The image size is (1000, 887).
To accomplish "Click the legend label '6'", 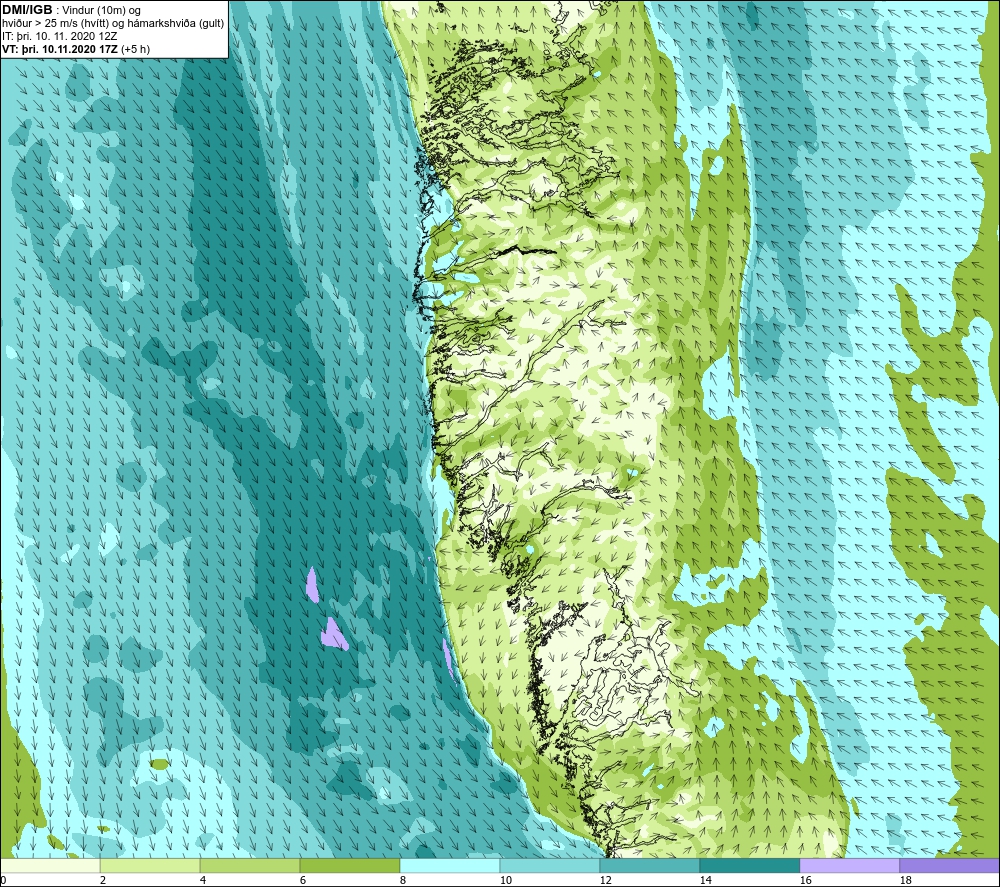I will [302, 880].
